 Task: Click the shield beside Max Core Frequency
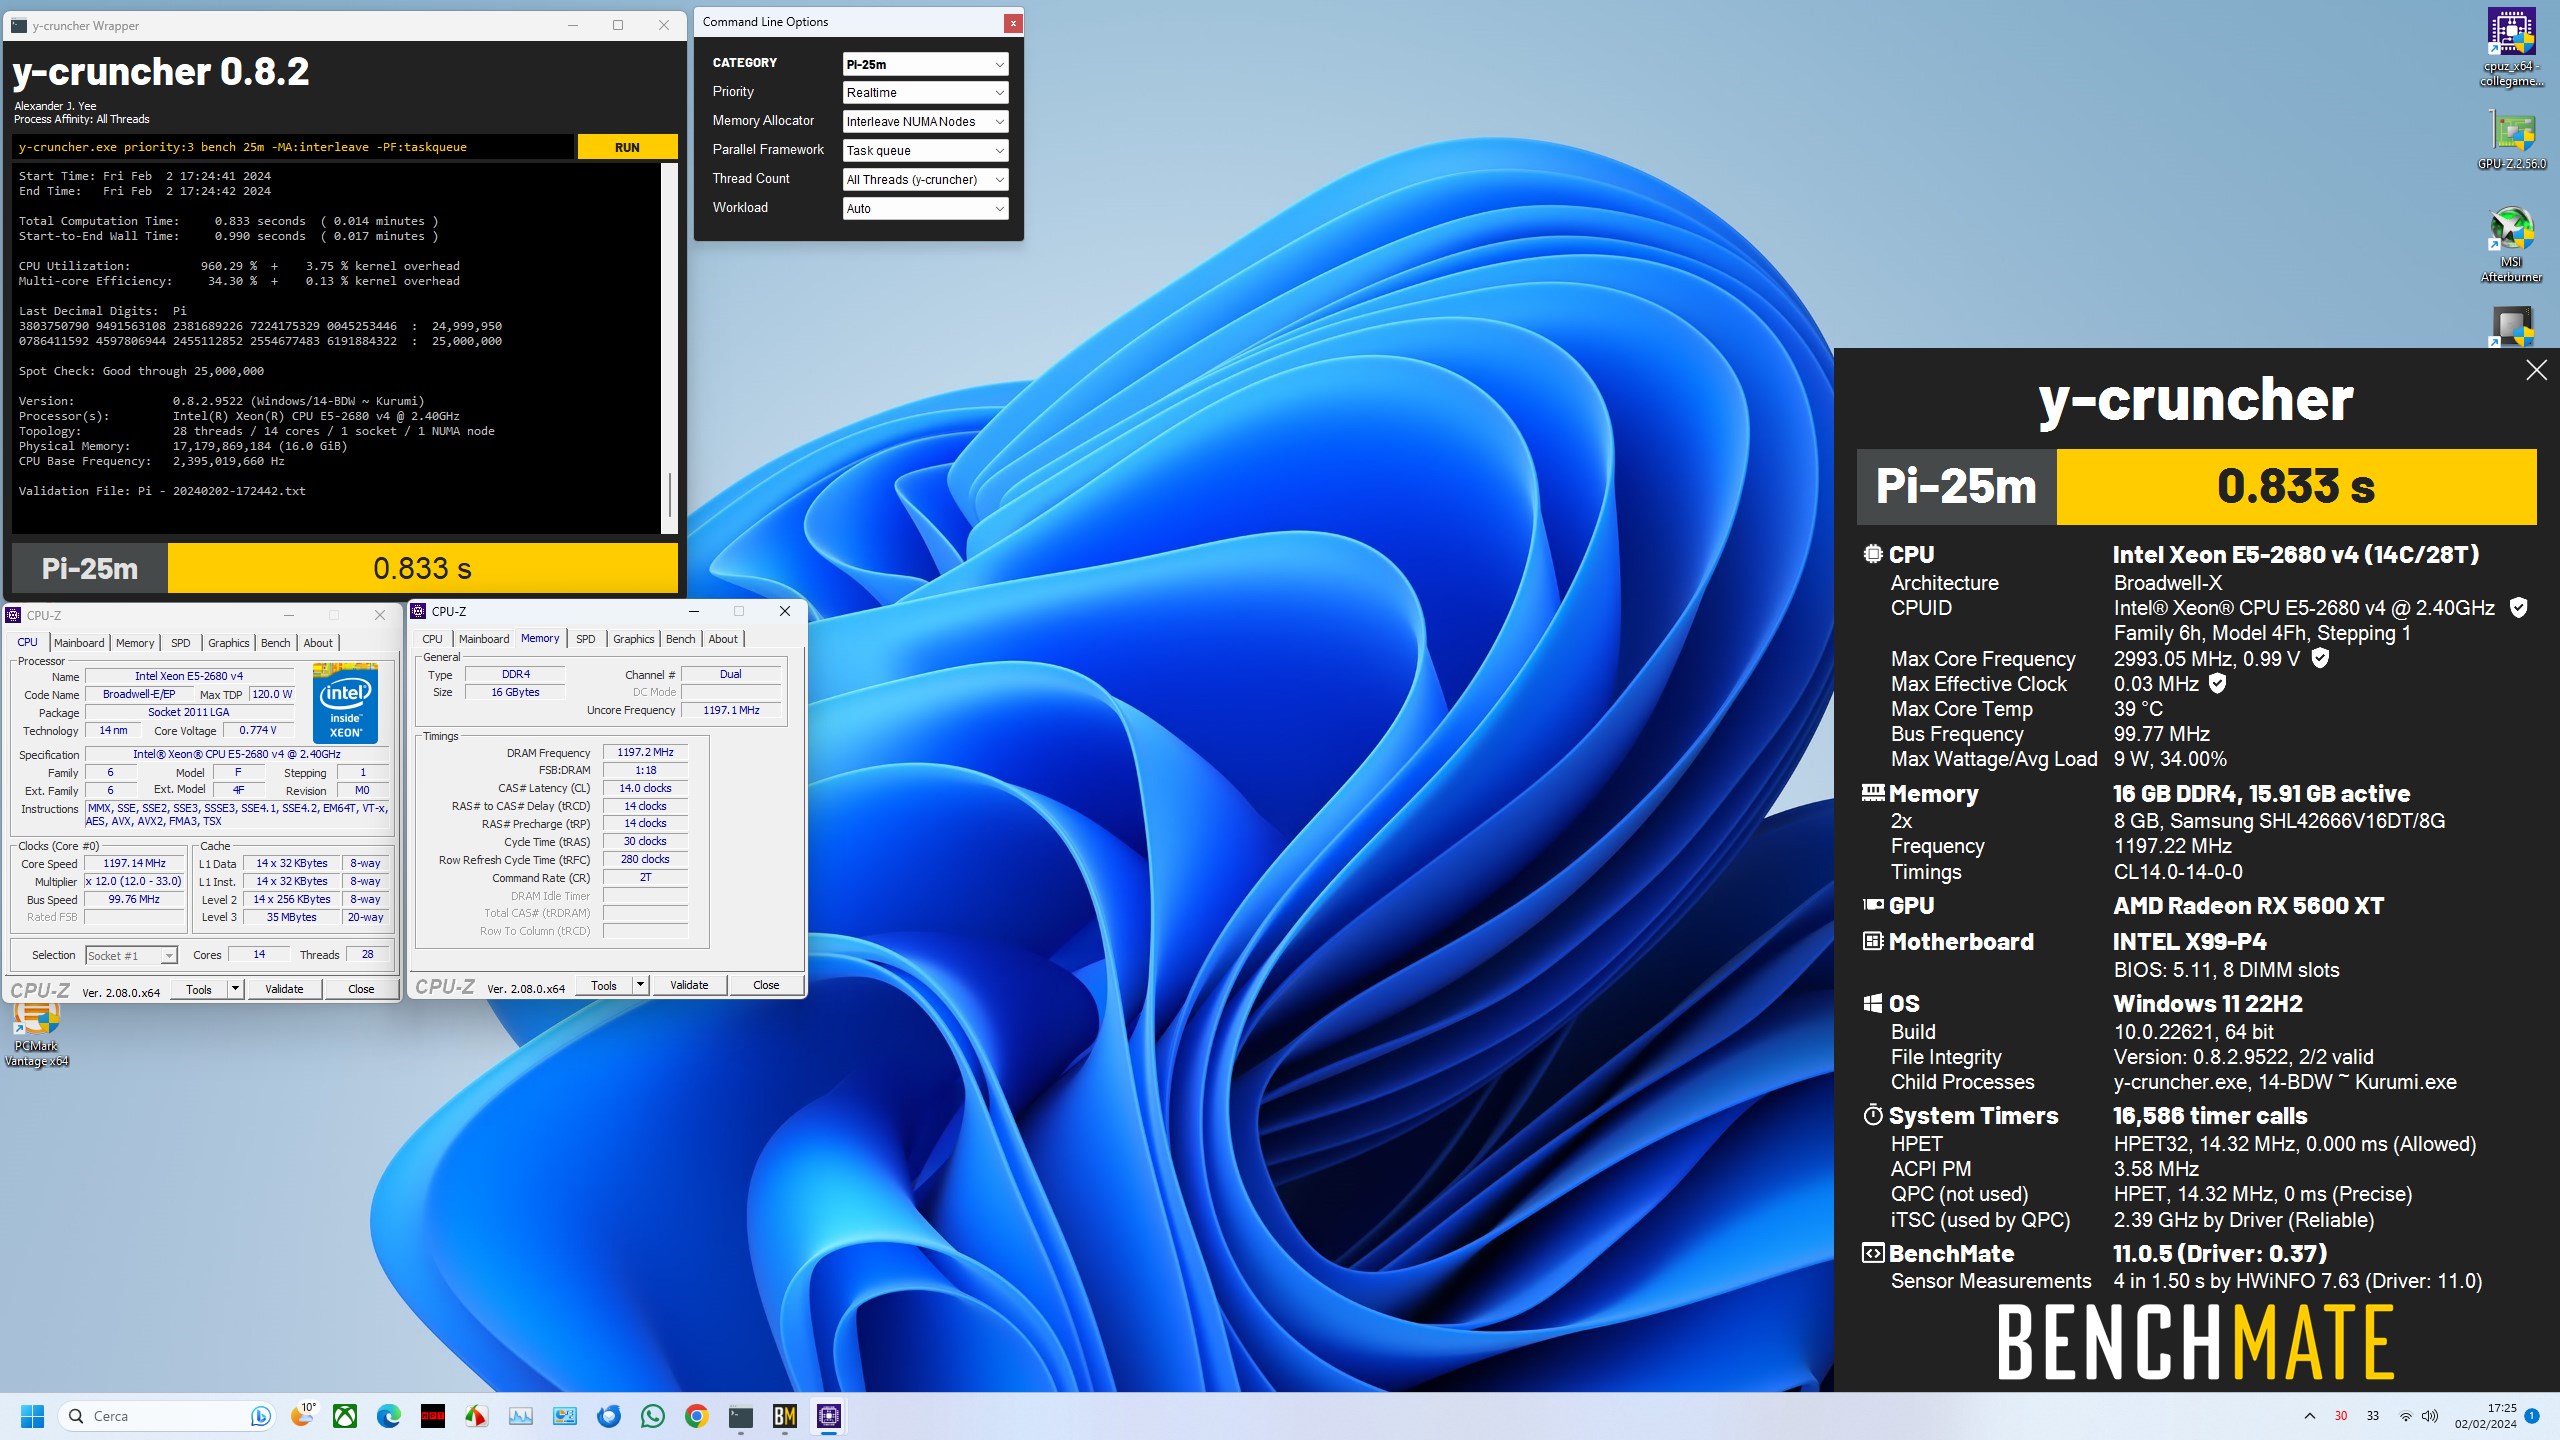(2320, 658)
